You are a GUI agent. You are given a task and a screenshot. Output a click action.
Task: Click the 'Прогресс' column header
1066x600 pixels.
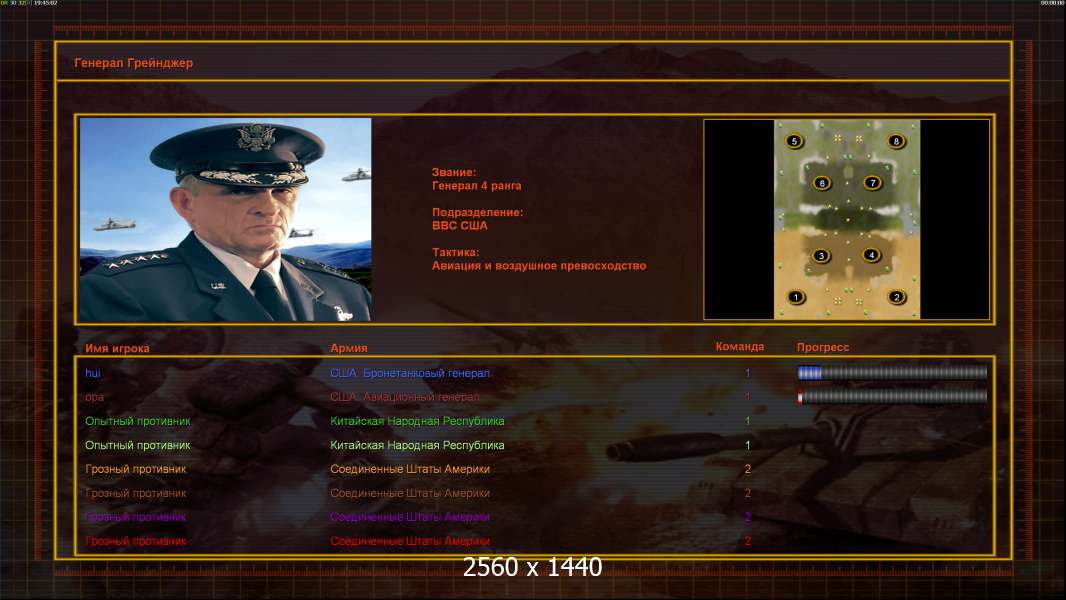pos(823,347)
